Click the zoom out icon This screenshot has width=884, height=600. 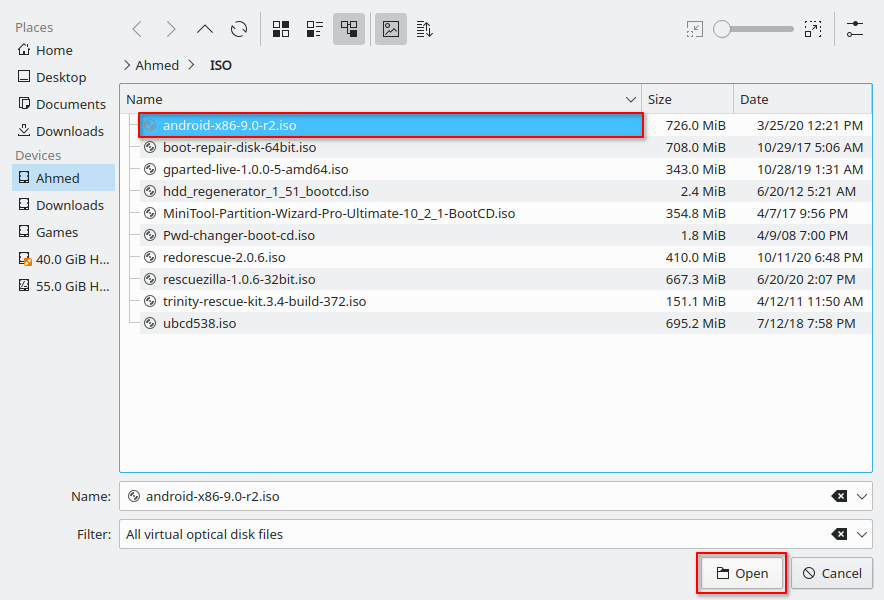pyautogui.click(x=695, y=29)
